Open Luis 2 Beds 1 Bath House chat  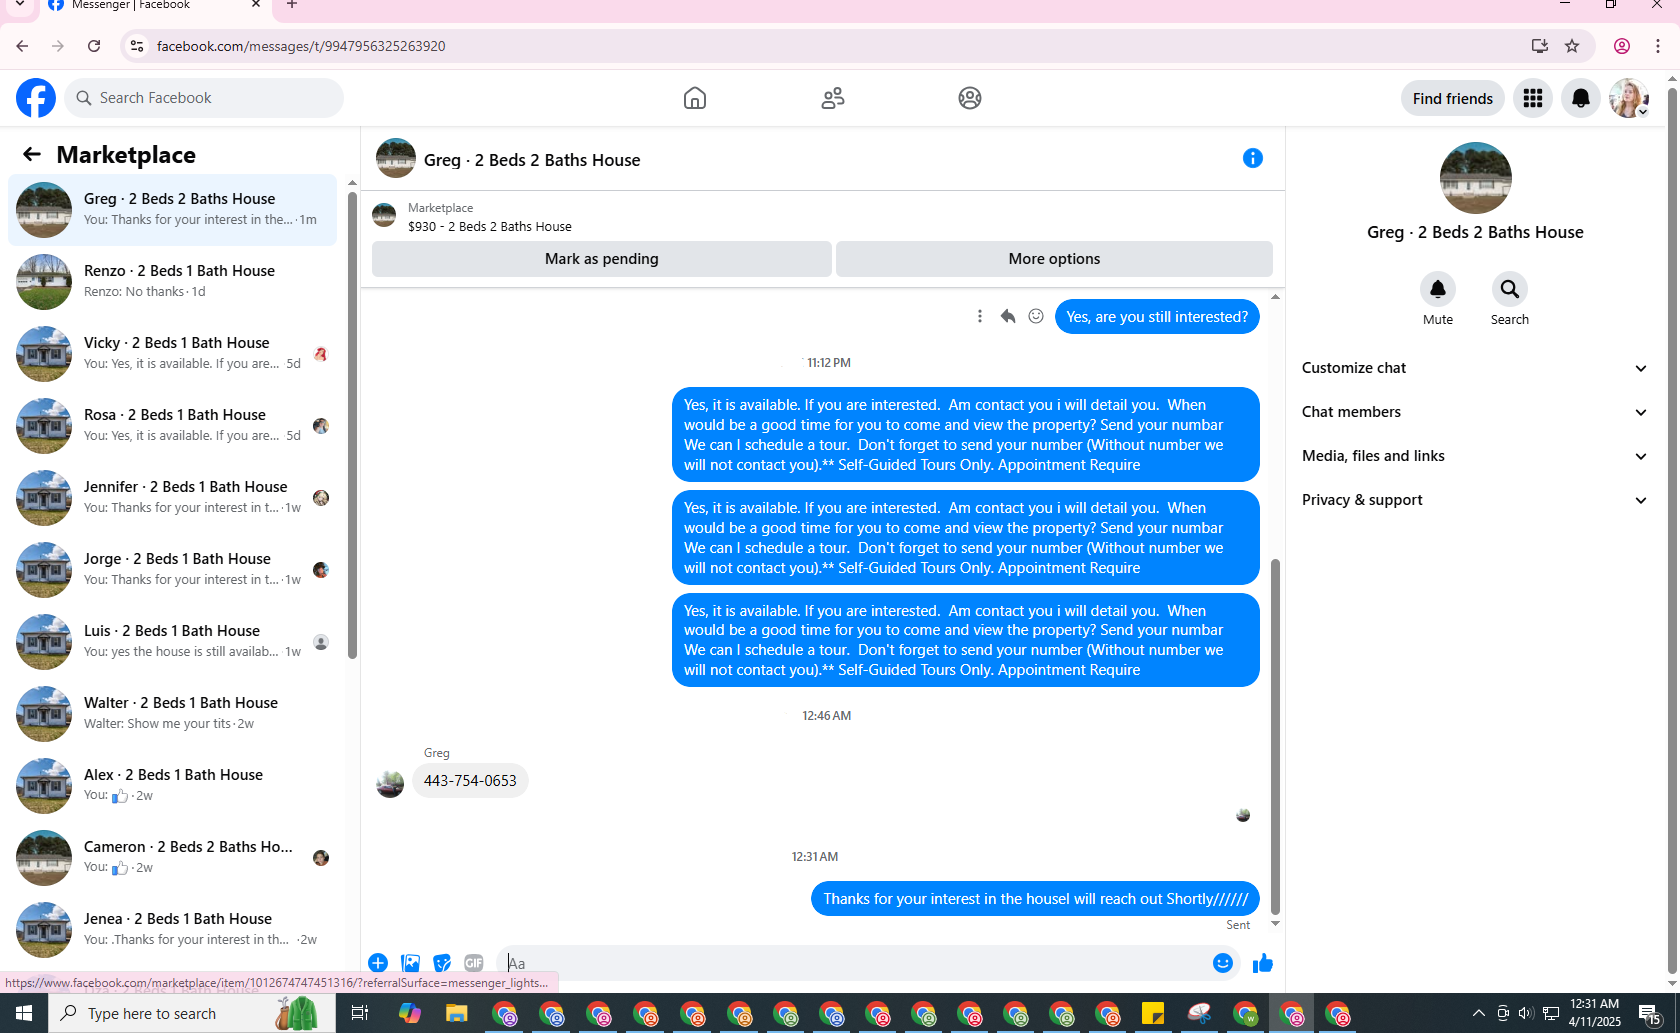point(173,642)
